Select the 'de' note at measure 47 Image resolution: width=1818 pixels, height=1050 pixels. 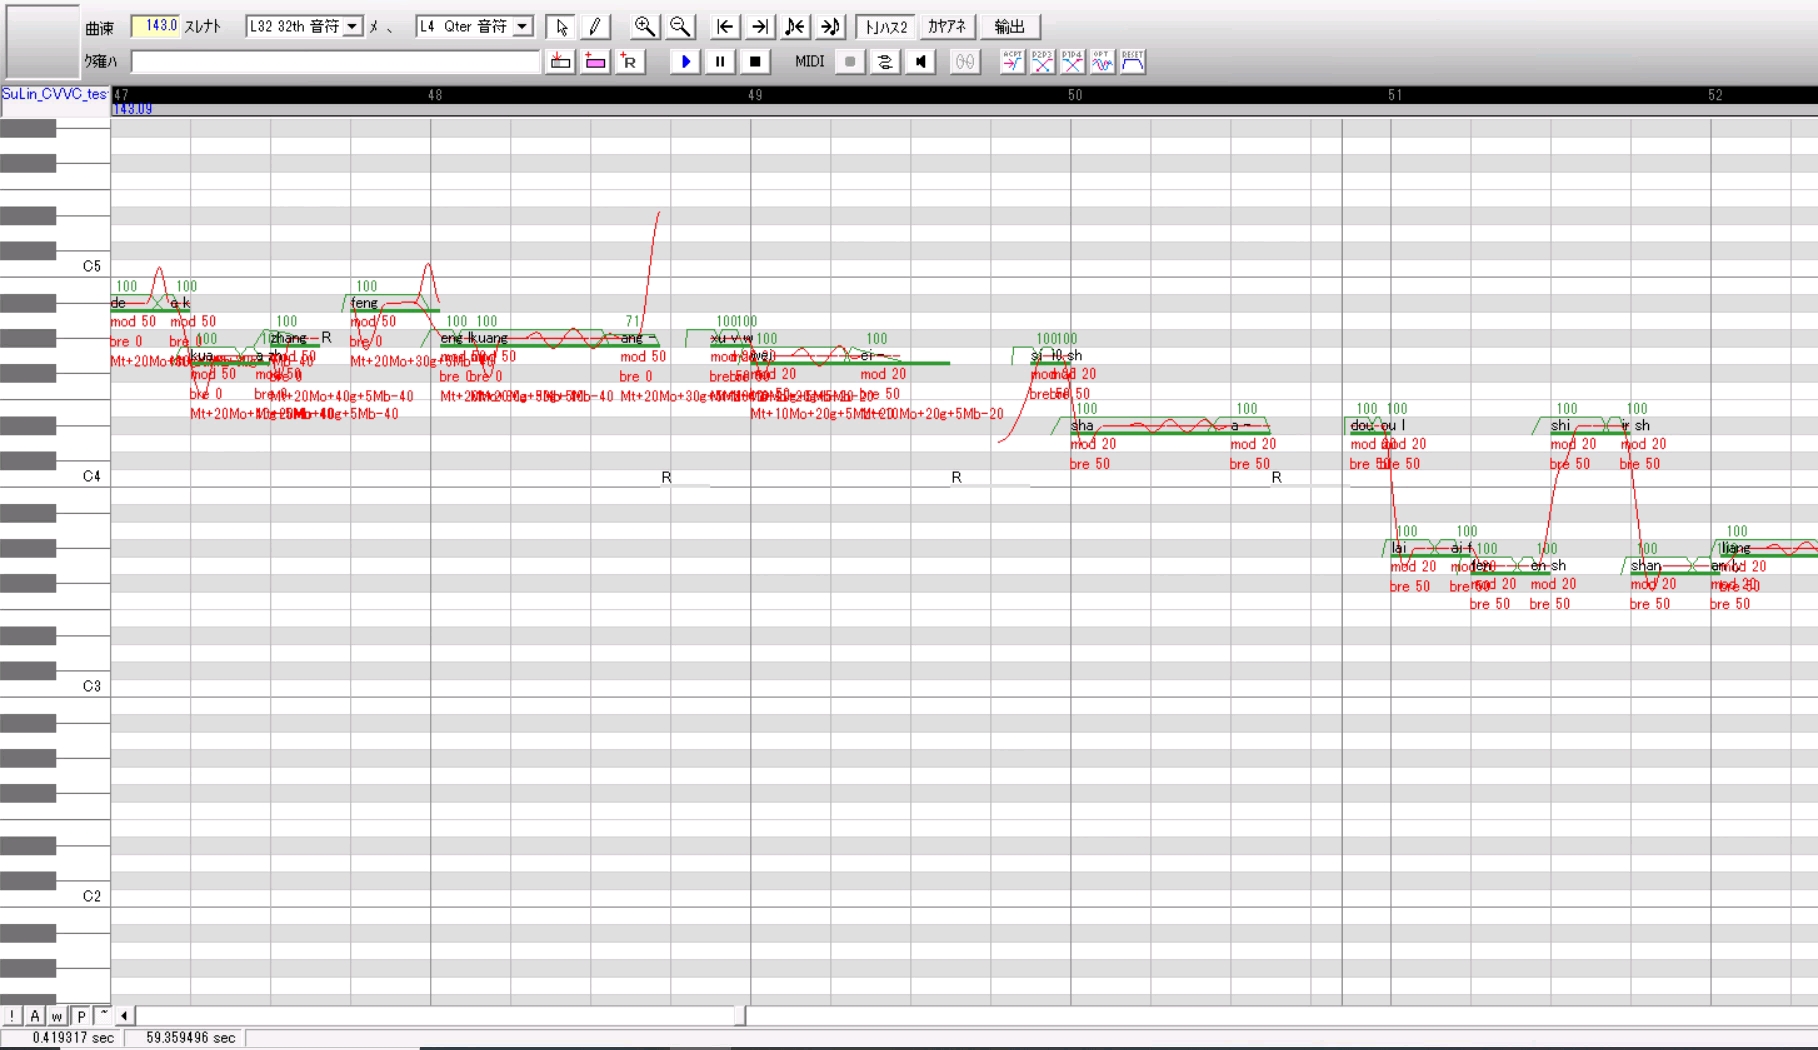[x=140, y=303]
